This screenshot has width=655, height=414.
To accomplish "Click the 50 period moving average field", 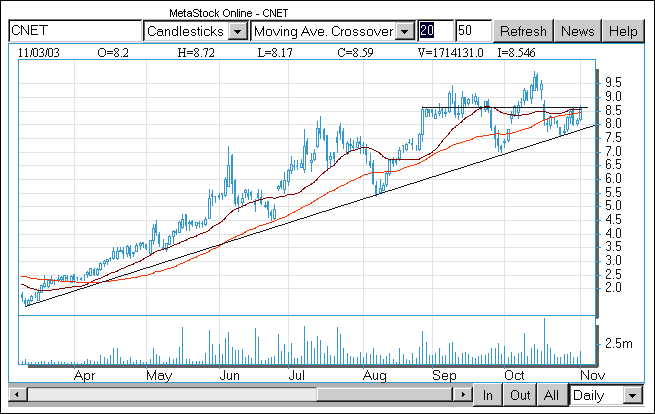I will coord(473,31).
